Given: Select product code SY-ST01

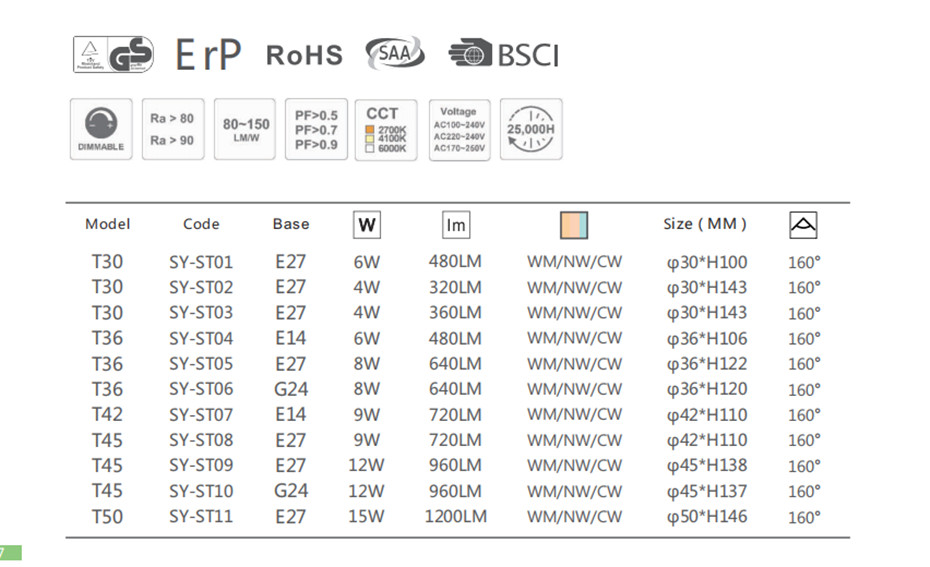Looking at the screenshot, I should [x=201, y=263].
